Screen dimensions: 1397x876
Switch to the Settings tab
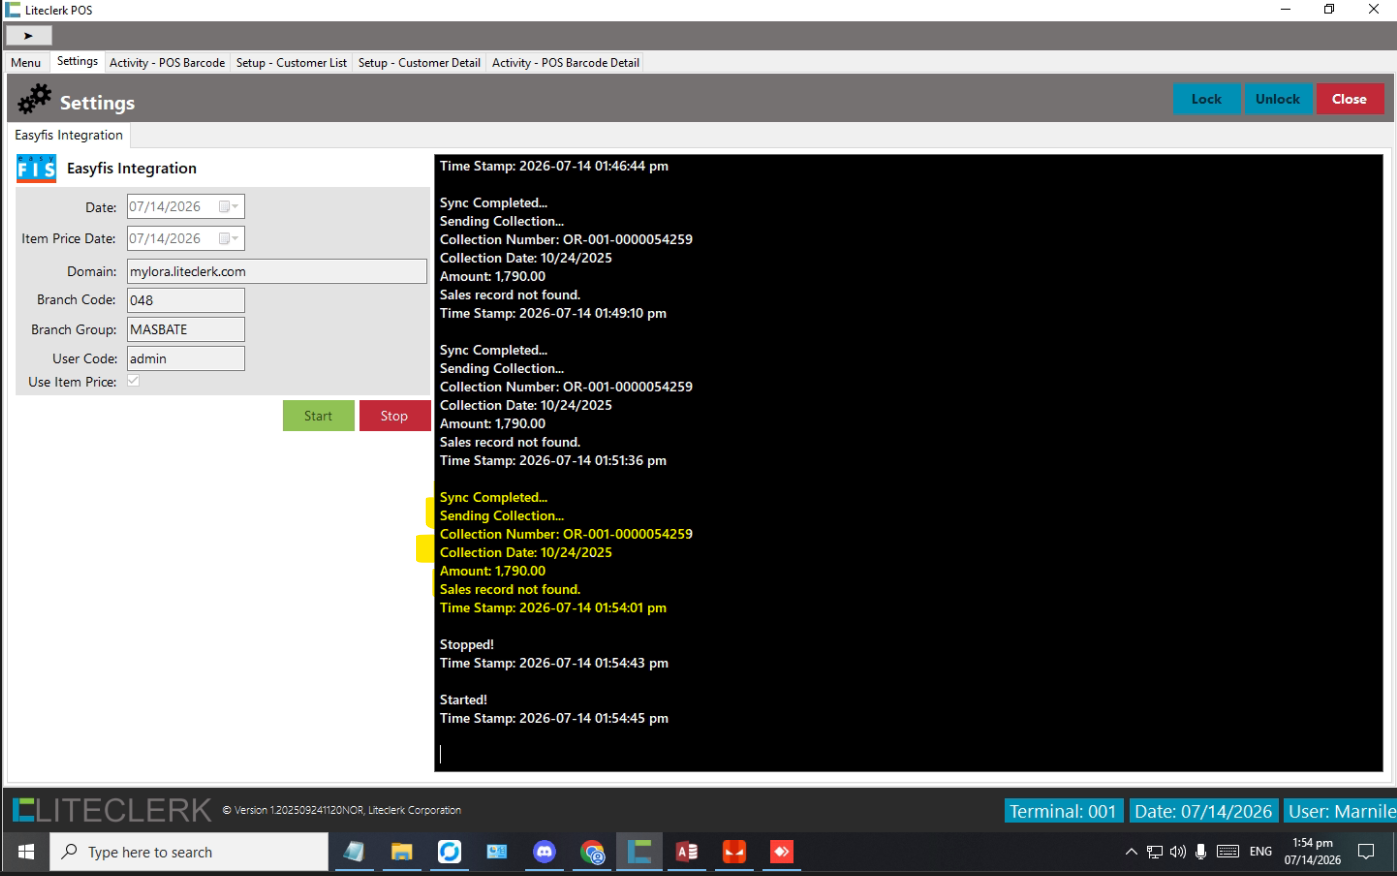pyautogui.click(x=77, y=61)
